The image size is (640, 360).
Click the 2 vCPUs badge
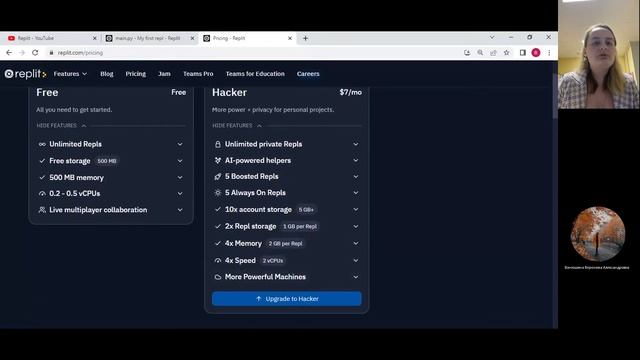273,260
